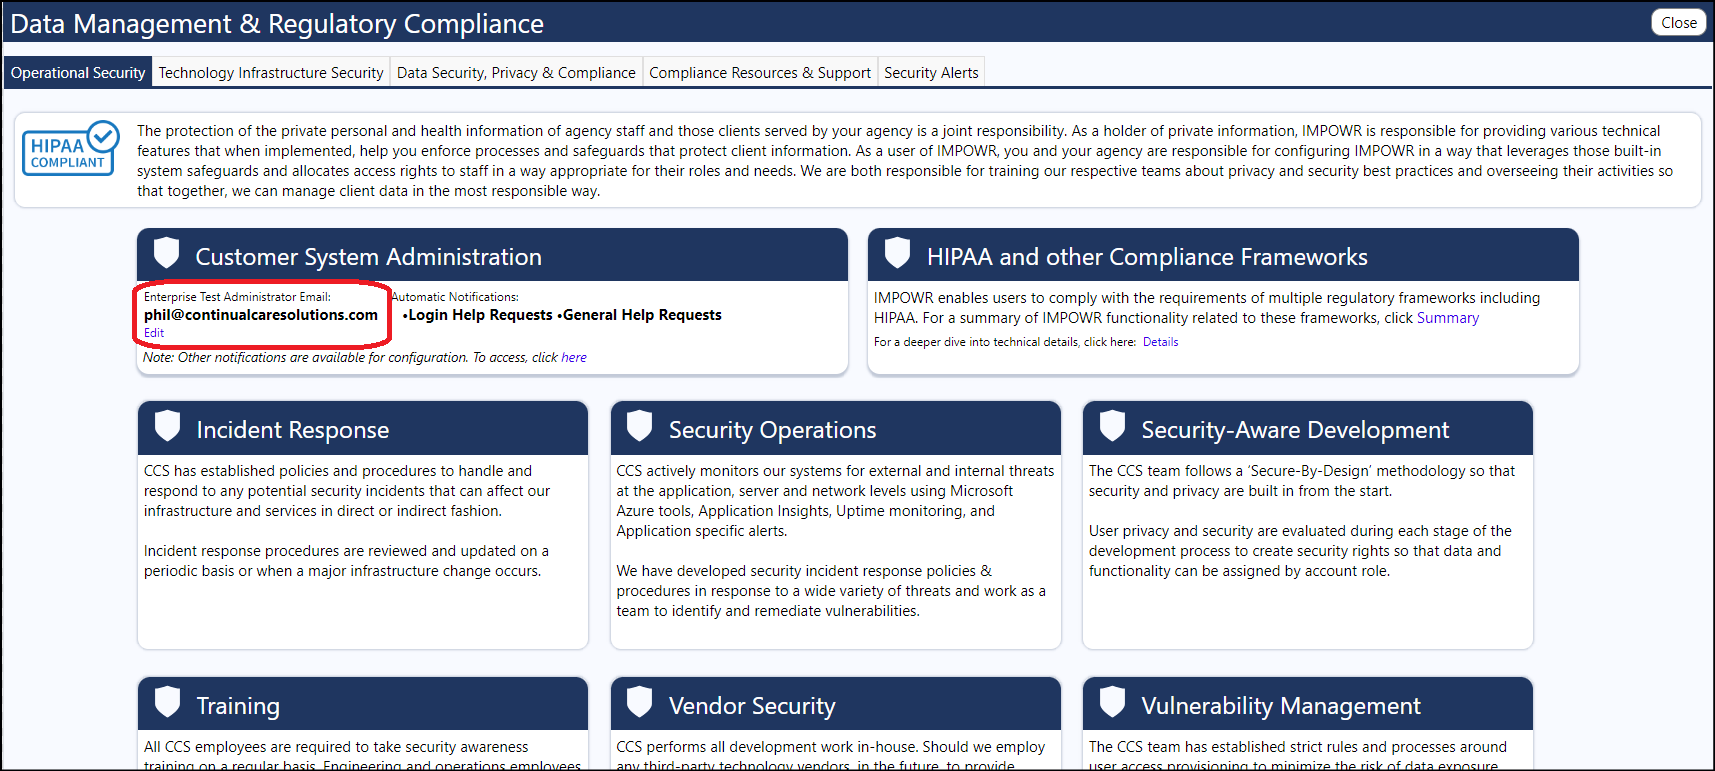Open the notifications configuration 'here' link
The height and width of the screenshot is (771, 1715).
pos(574,357)
